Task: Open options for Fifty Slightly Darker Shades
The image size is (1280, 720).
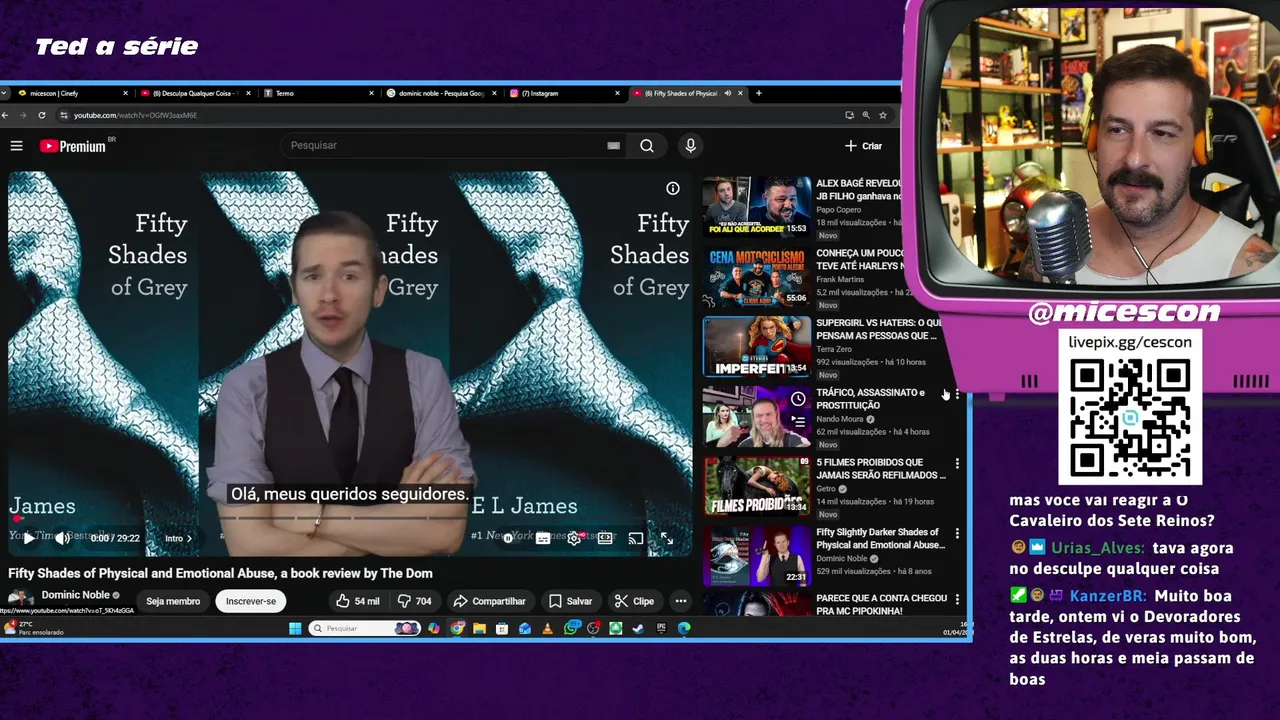Action: (957, 534)
